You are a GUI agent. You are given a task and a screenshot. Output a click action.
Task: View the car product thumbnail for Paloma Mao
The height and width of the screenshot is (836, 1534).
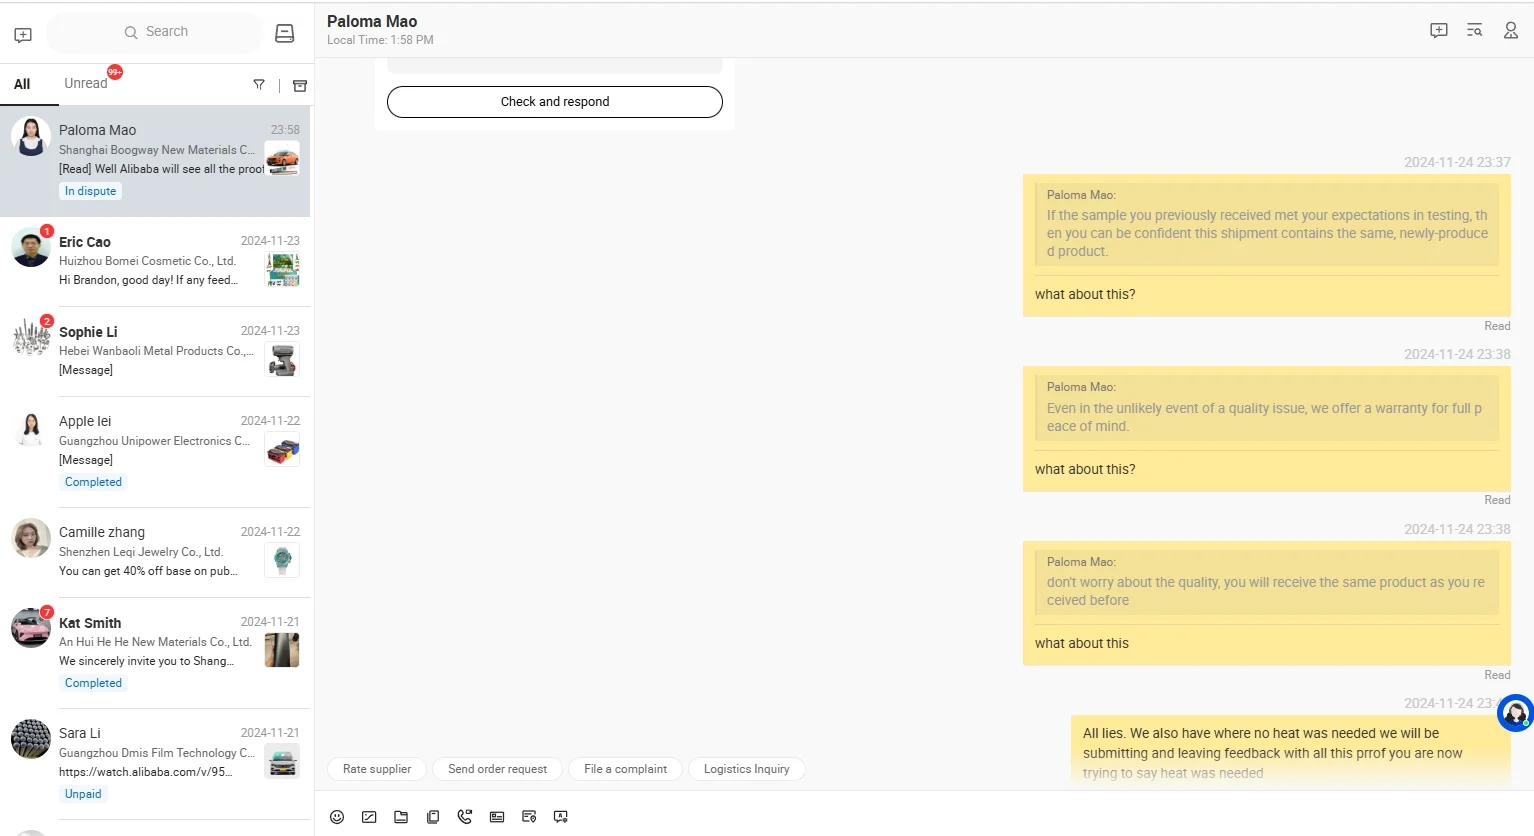point(283,159)
